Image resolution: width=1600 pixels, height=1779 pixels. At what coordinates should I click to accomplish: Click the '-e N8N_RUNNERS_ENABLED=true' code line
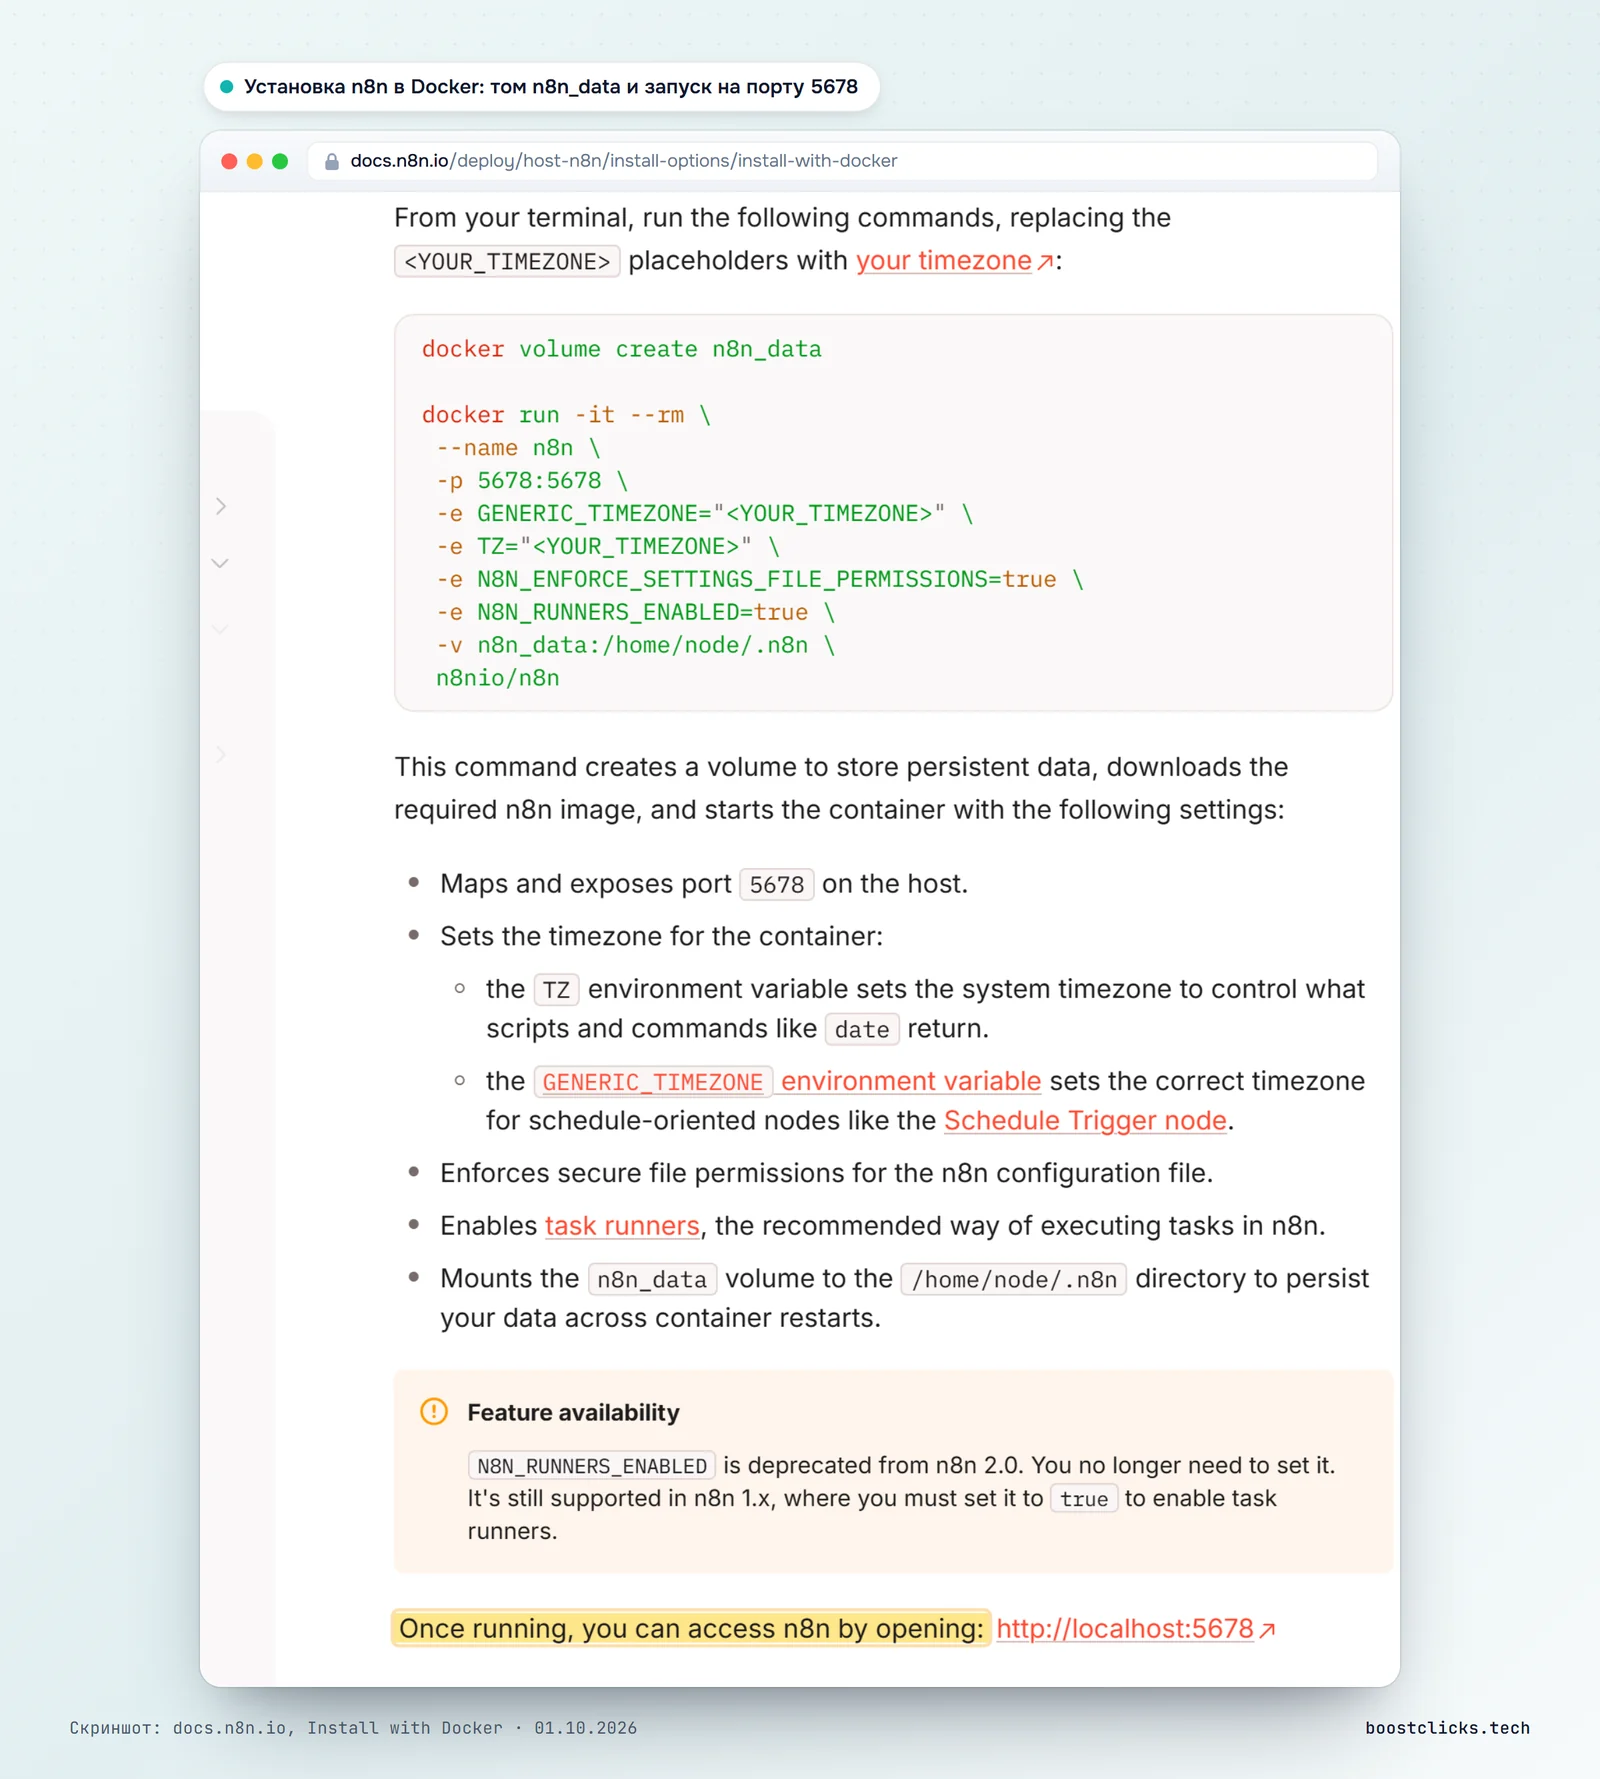click(x=636, y=613)
